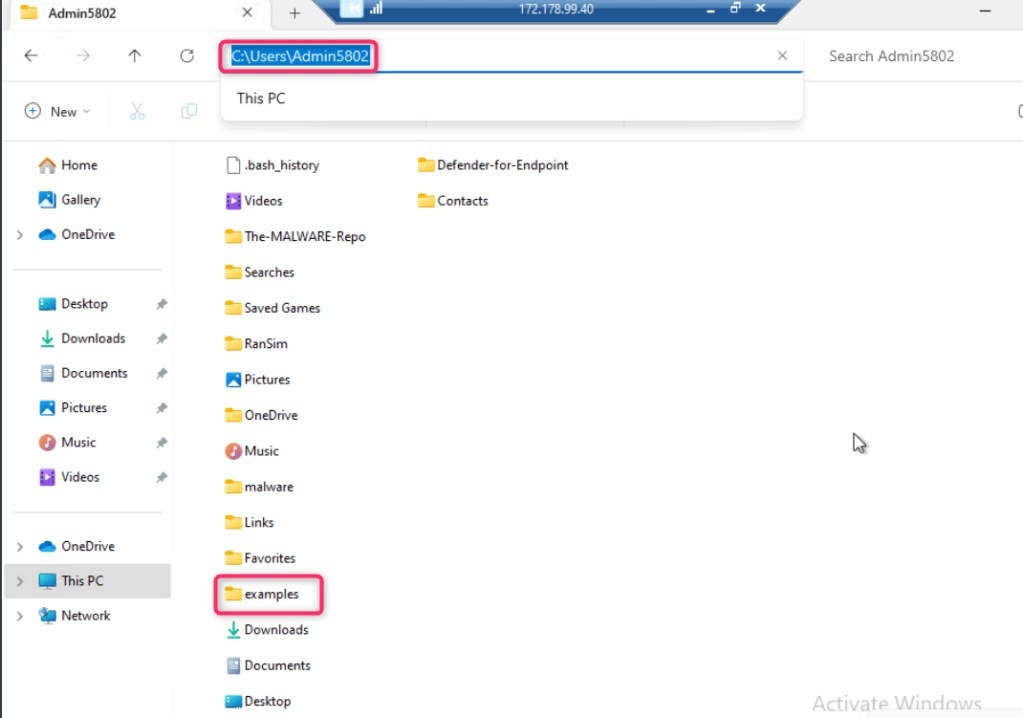Open The-MALWARE-Repo folder
Viewport: 1023px width, 718px height.
point(304,237)
